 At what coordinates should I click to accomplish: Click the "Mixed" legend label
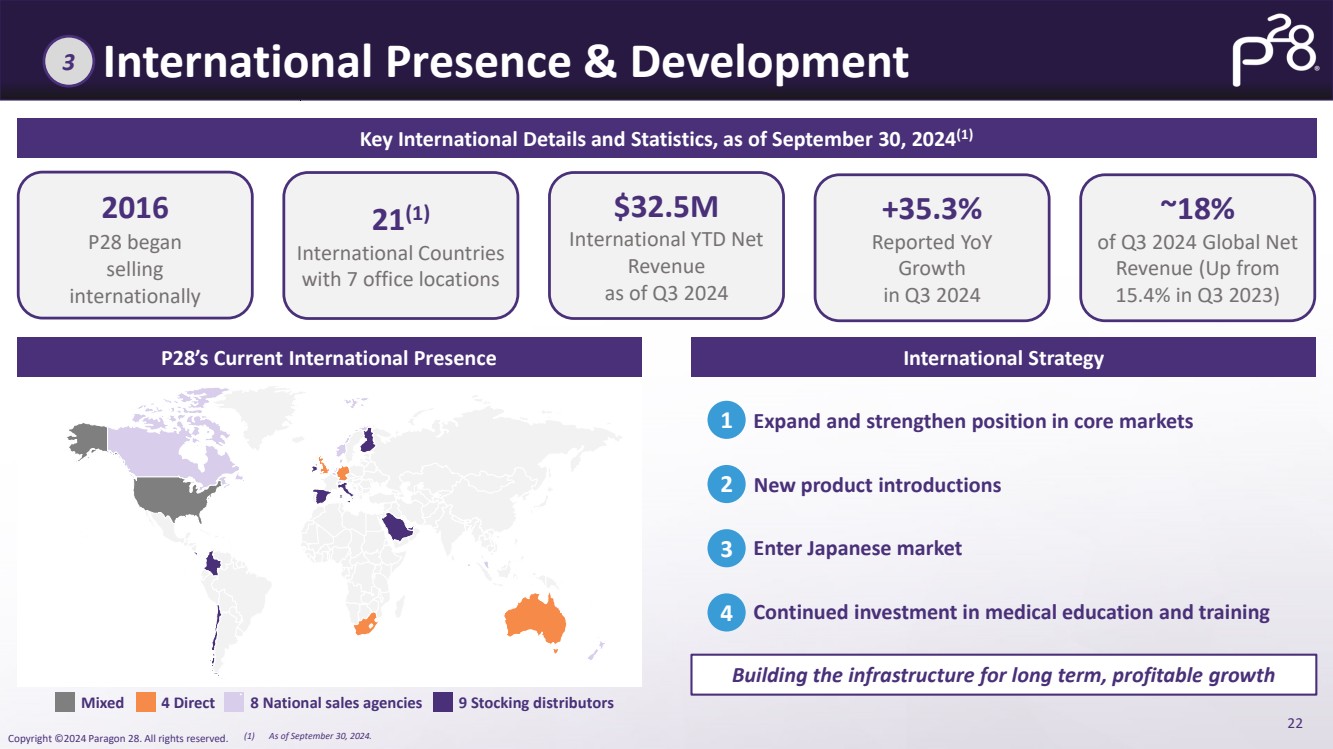pos(102,703)
